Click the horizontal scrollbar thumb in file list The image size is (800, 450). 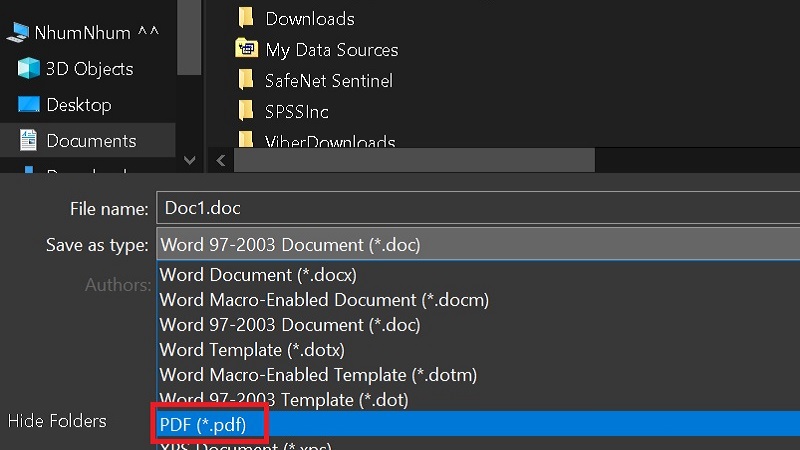click(414, 161)
